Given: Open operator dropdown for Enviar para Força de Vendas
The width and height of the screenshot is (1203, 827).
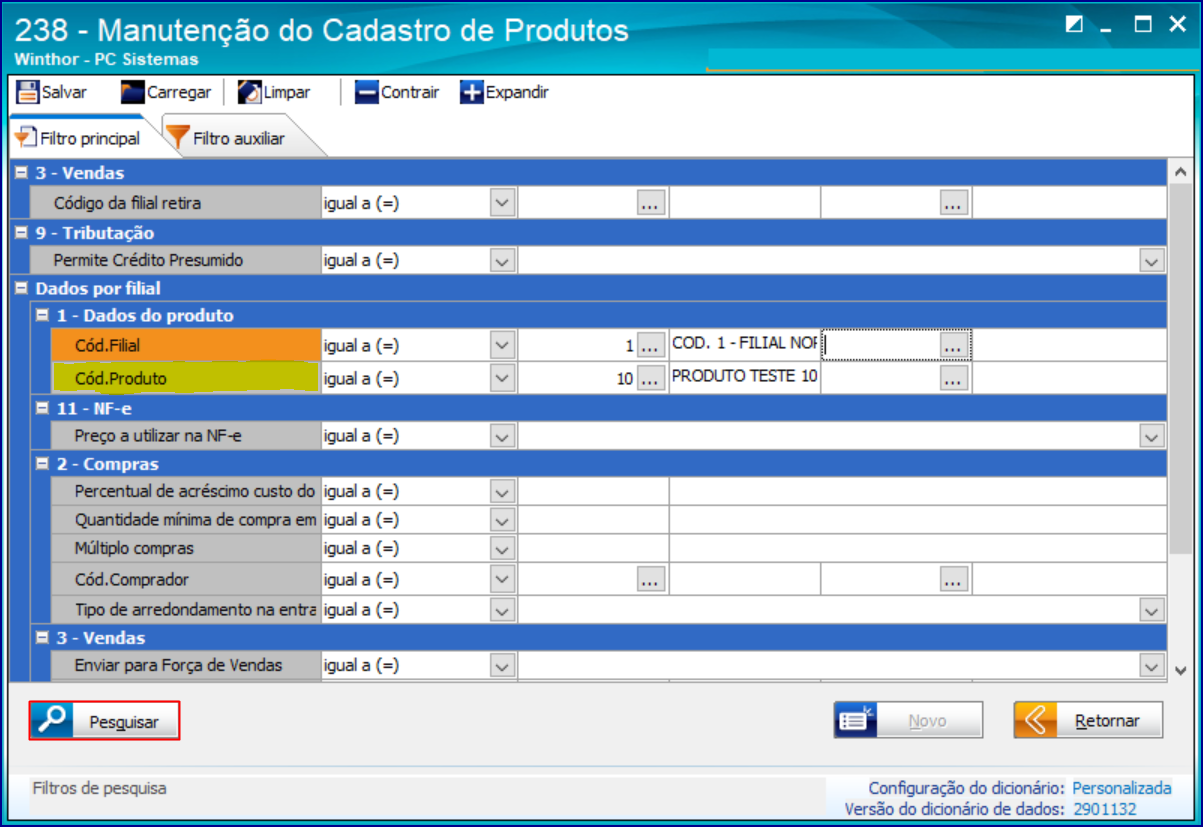Looking at the screenshot, I should tap(502, 665).
